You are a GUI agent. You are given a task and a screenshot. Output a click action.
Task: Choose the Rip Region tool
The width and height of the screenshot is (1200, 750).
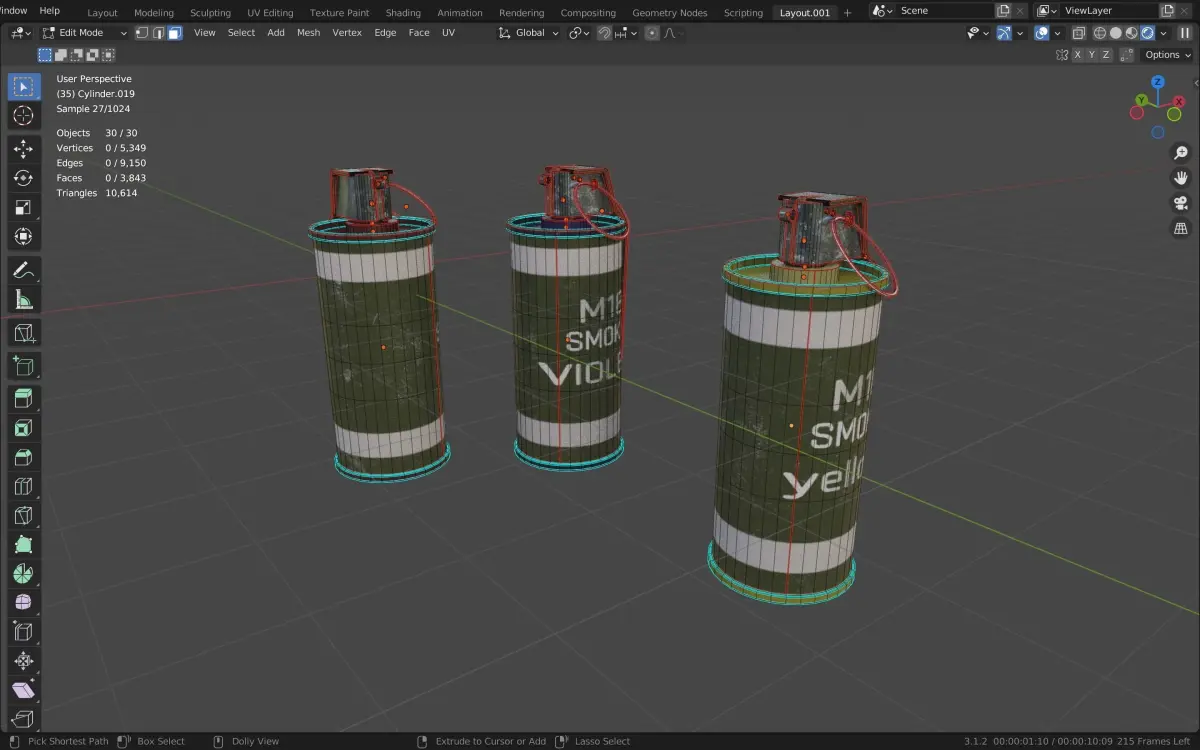coord(23,719)
